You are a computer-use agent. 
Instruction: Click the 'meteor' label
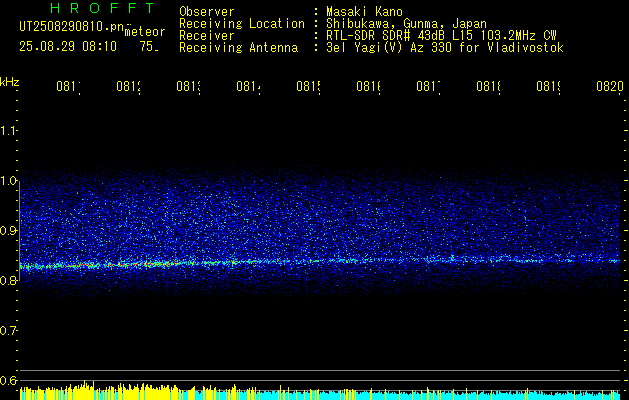coord(145,32)
